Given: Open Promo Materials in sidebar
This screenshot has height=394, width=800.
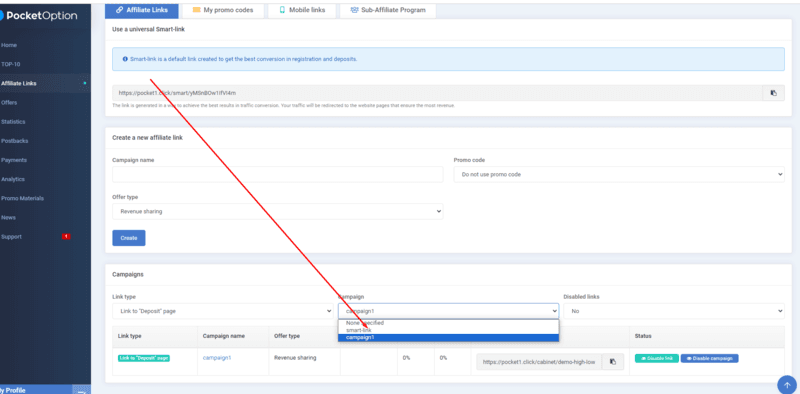Looking at the screenshot, I should [x=22, y=198].
